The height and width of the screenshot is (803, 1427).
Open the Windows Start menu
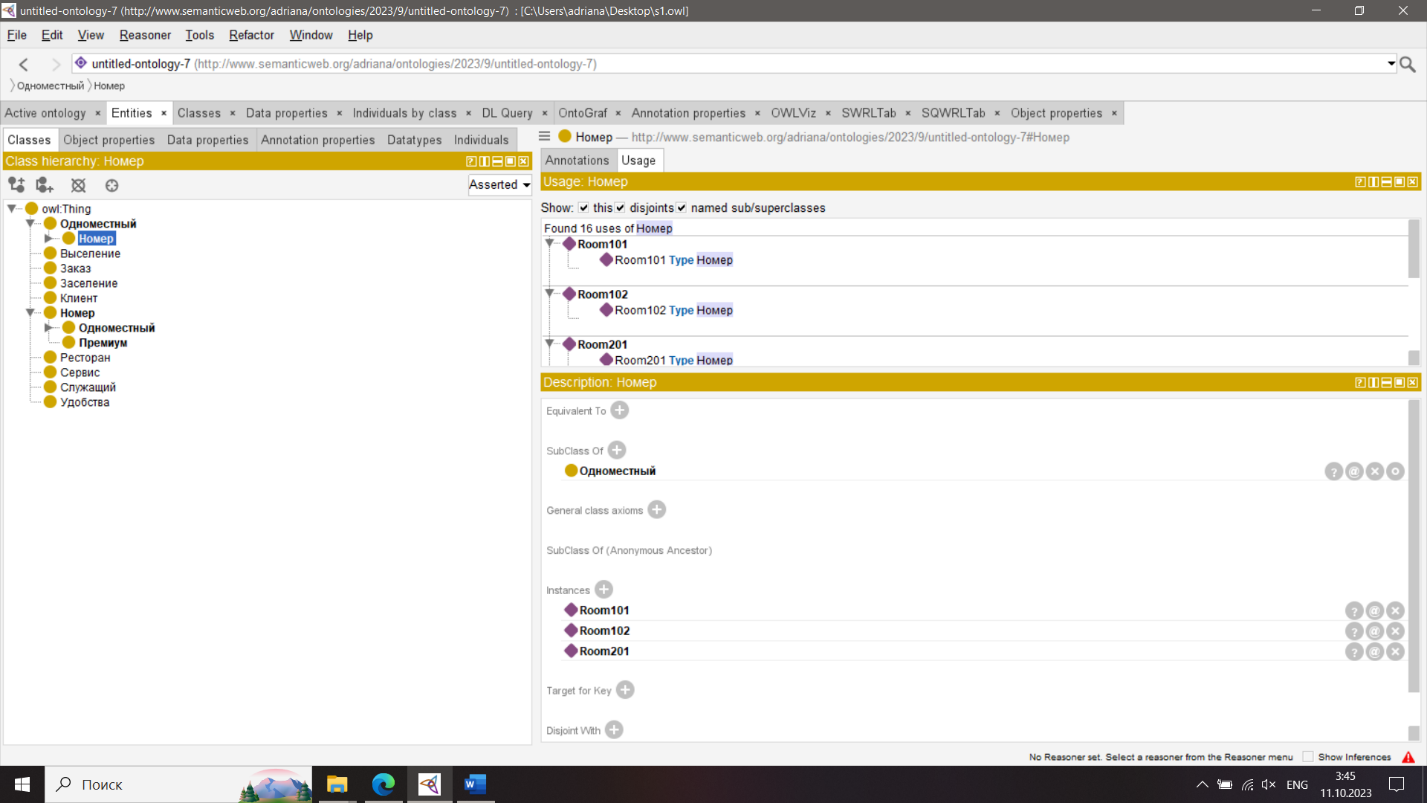pos(22,785)
